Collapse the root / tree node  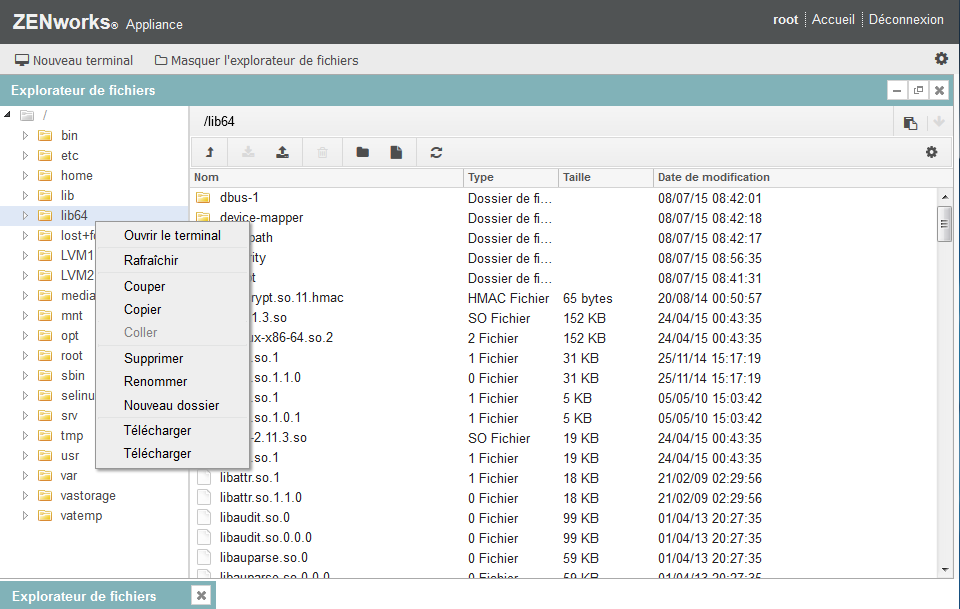[x=9, y=115]
